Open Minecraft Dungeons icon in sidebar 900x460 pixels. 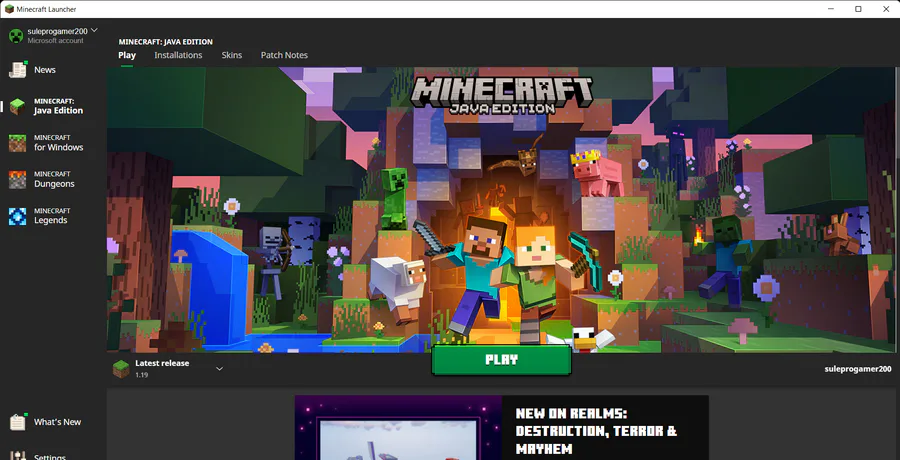(x=17, y=180)
